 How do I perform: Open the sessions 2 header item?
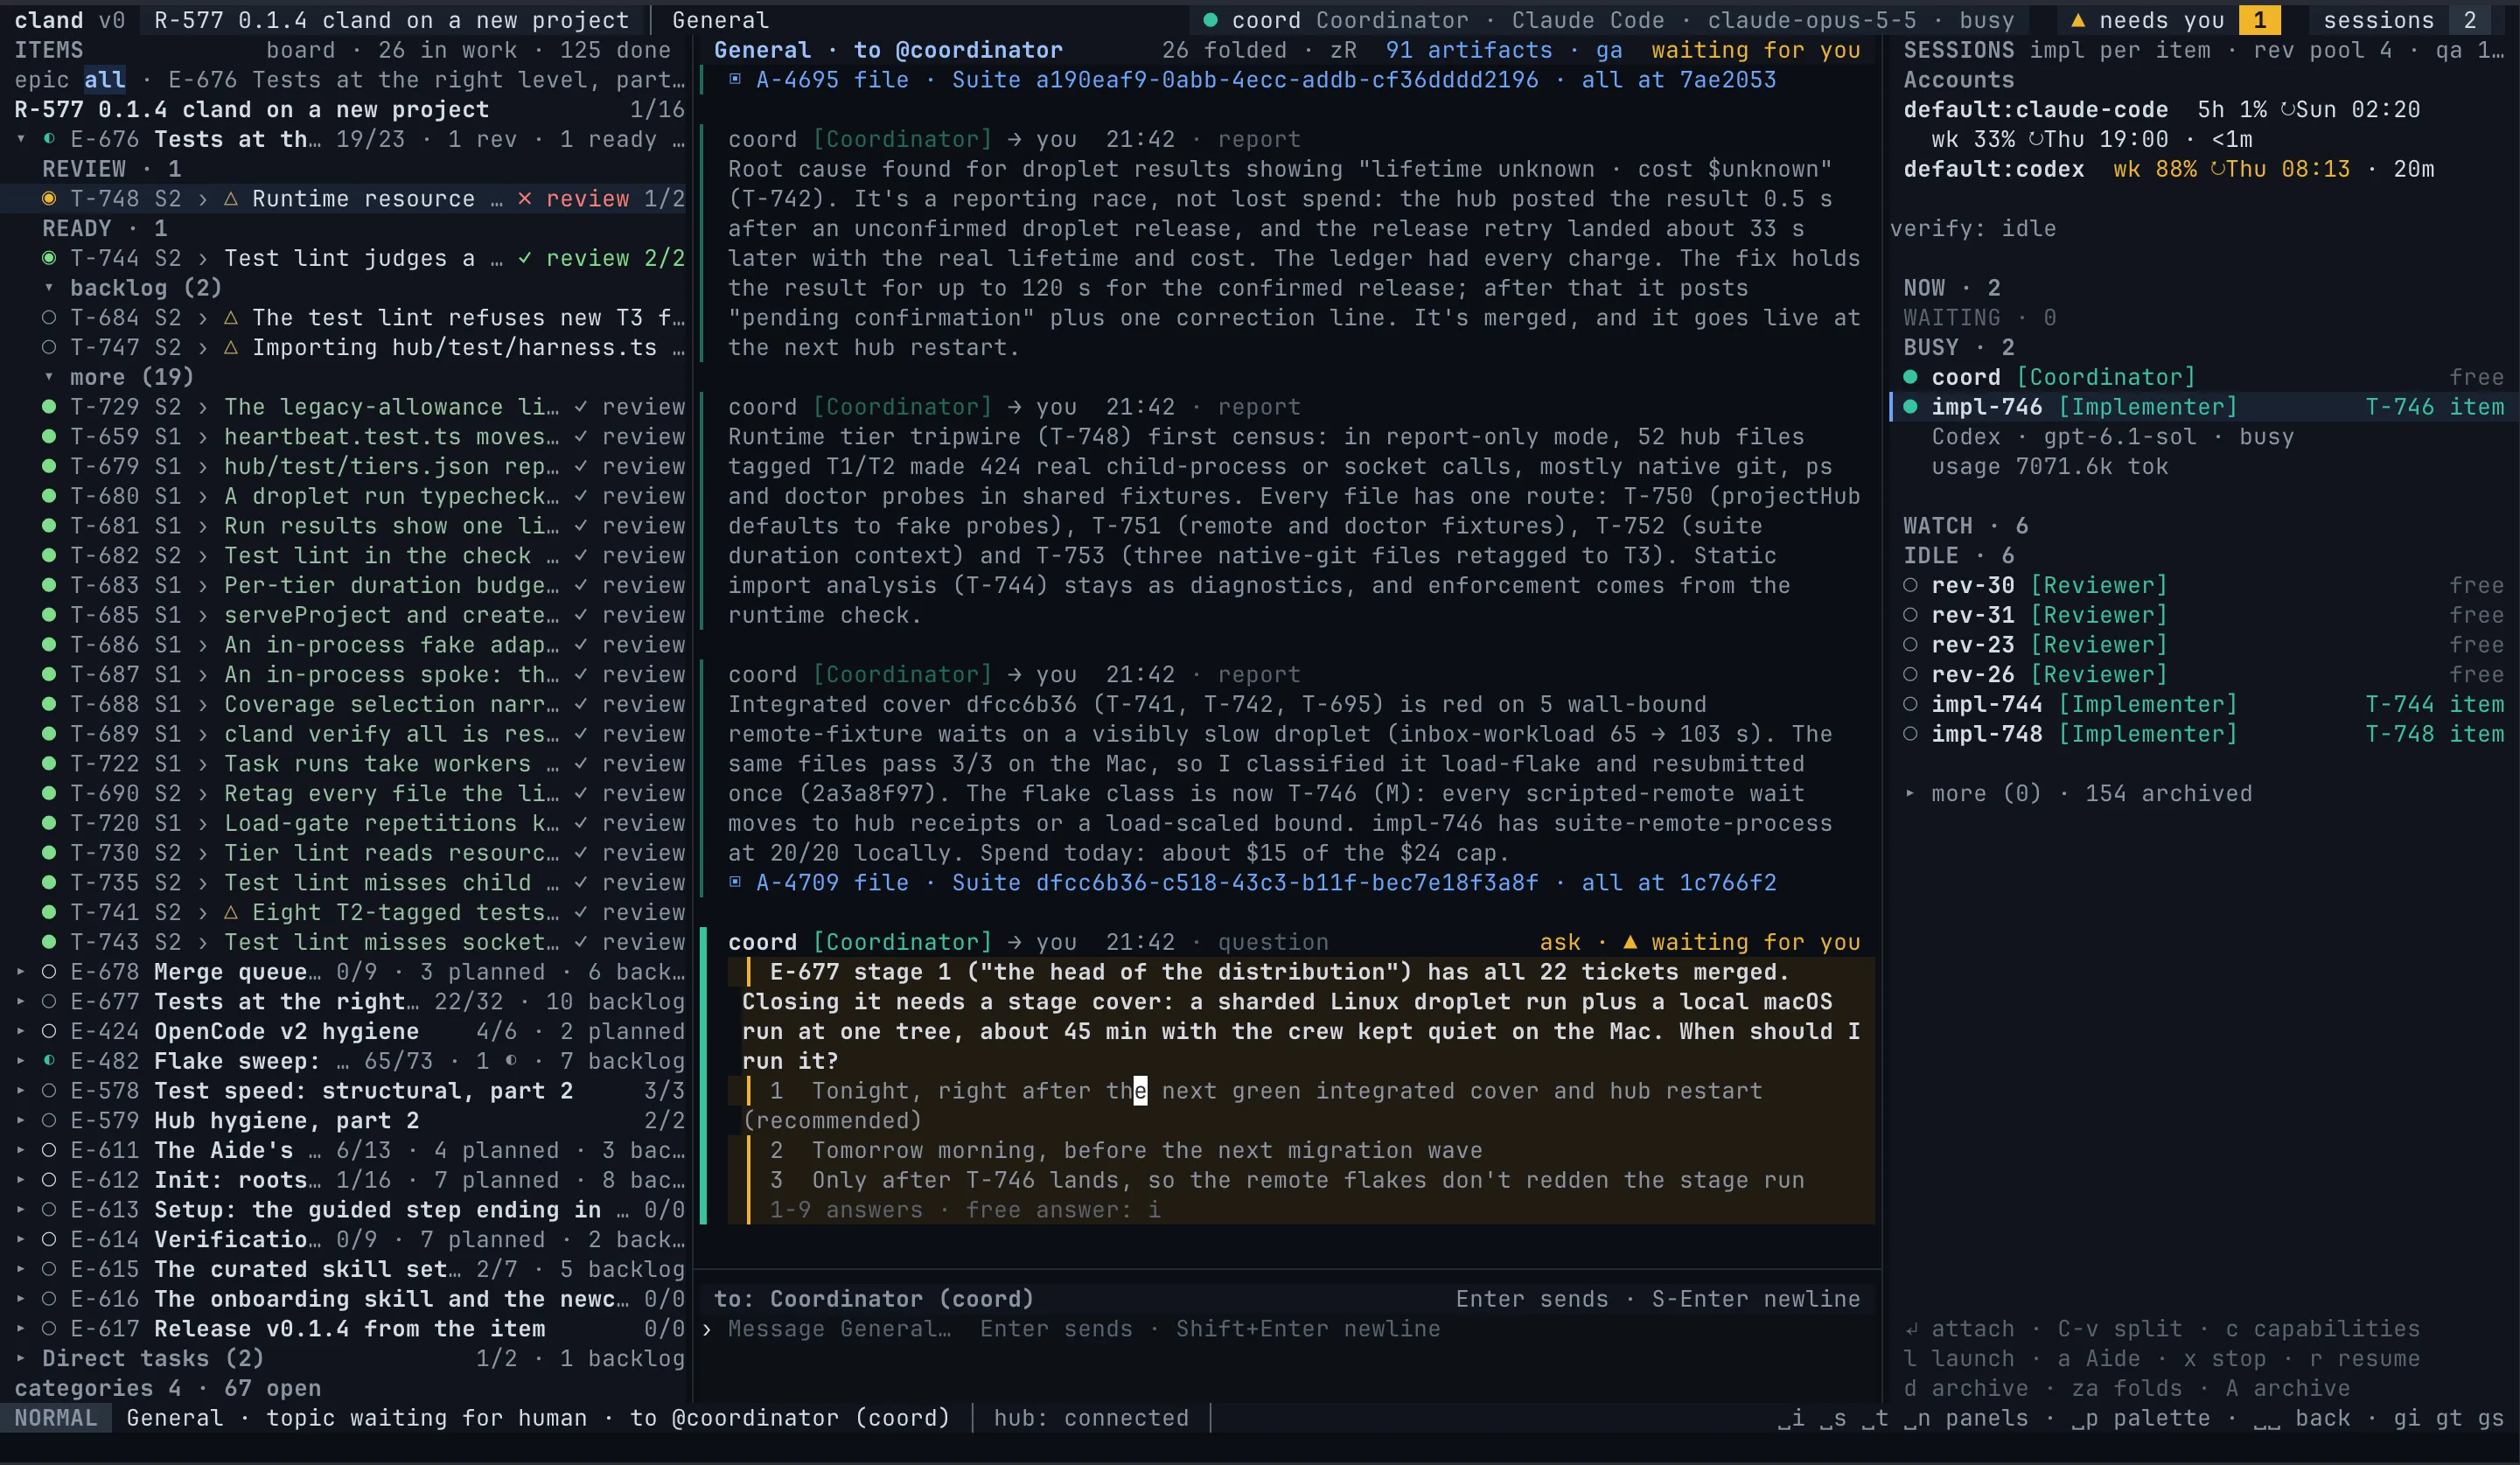[x=2398, y=20]
